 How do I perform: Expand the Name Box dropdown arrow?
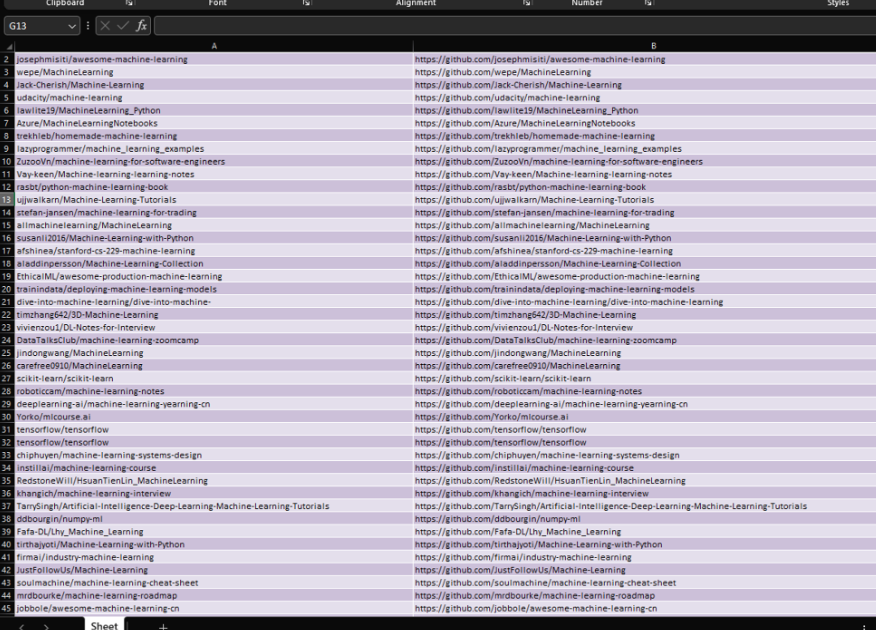pyautogui.click(x=72, y=26)
